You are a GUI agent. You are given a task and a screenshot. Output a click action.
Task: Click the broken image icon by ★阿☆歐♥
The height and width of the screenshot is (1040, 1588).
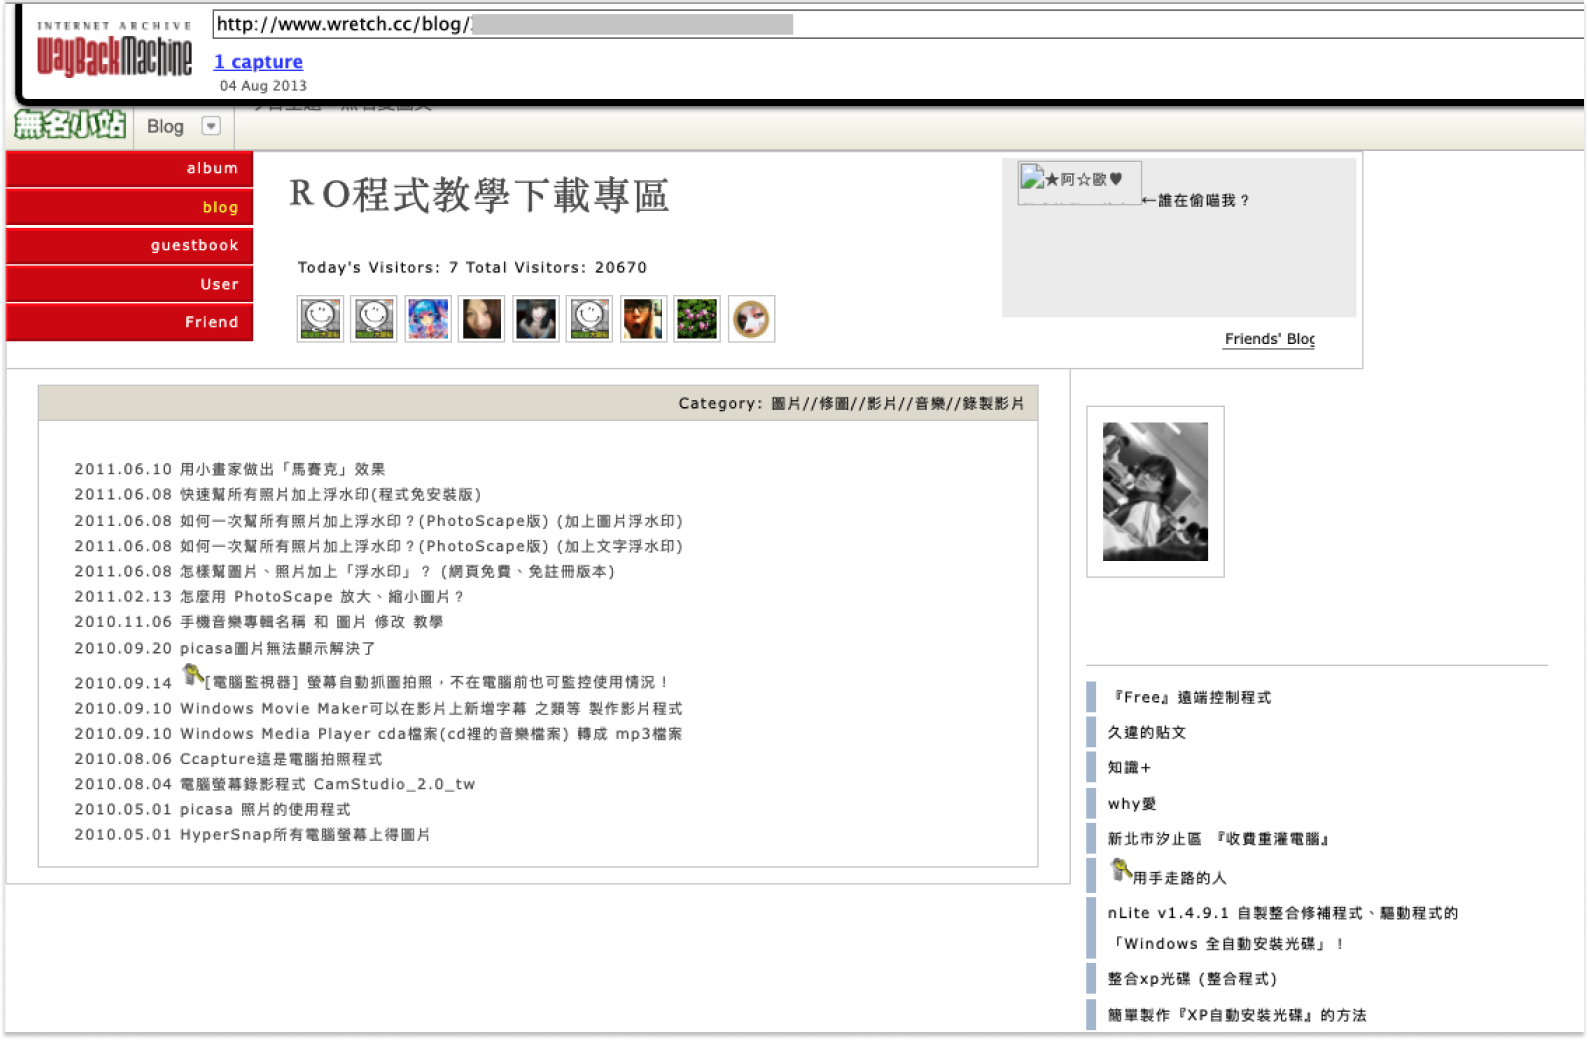click(1032, 178)
